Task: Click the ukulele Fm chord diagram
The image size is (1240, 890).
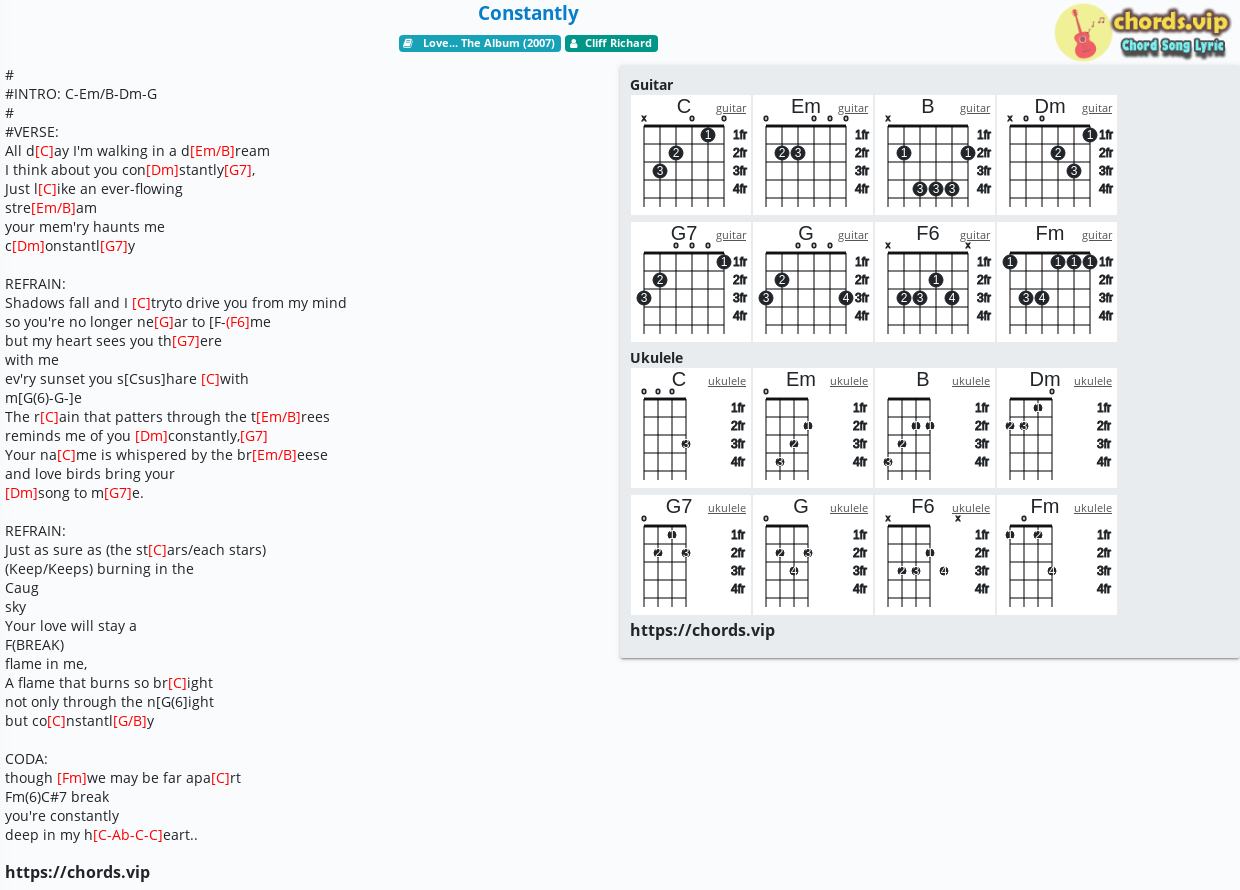Action: 1057,555
